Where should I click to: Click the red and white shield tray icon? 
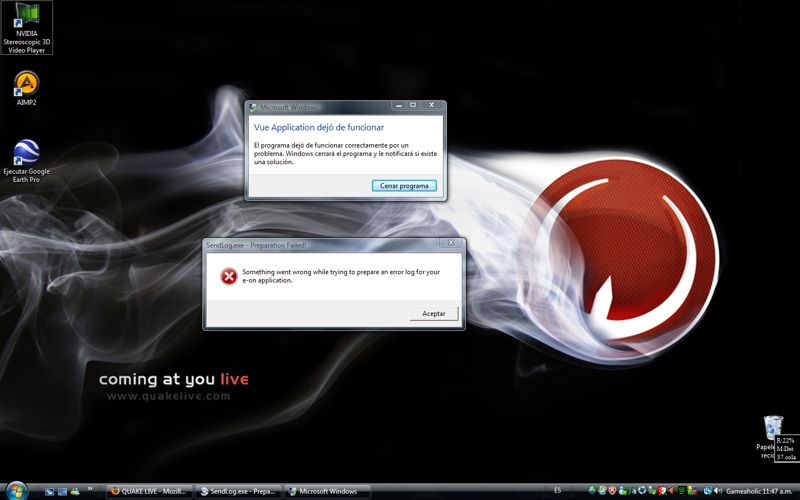[661, 491]
